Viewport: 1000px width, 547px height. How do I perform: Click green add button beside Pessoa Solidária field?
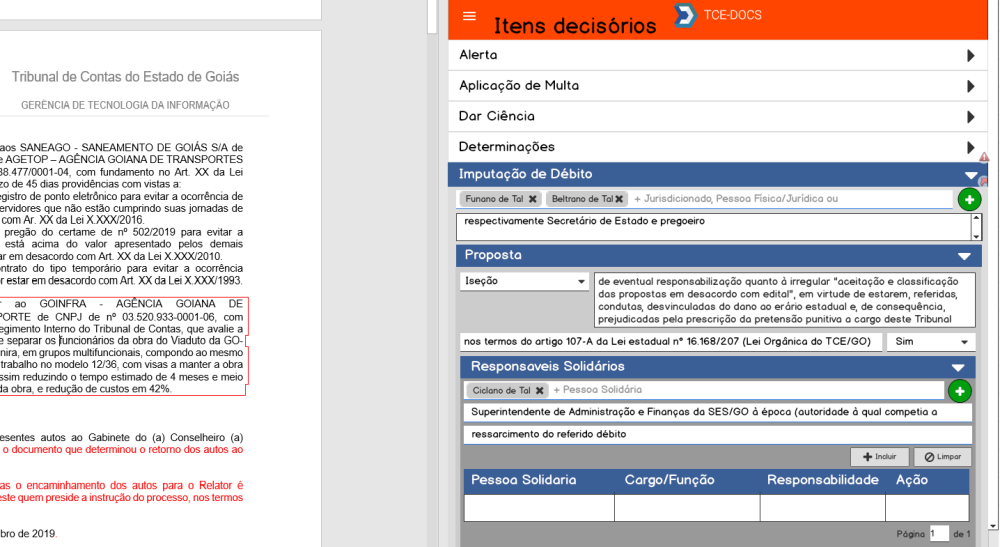pyautogui.click(x=959, y=391)
